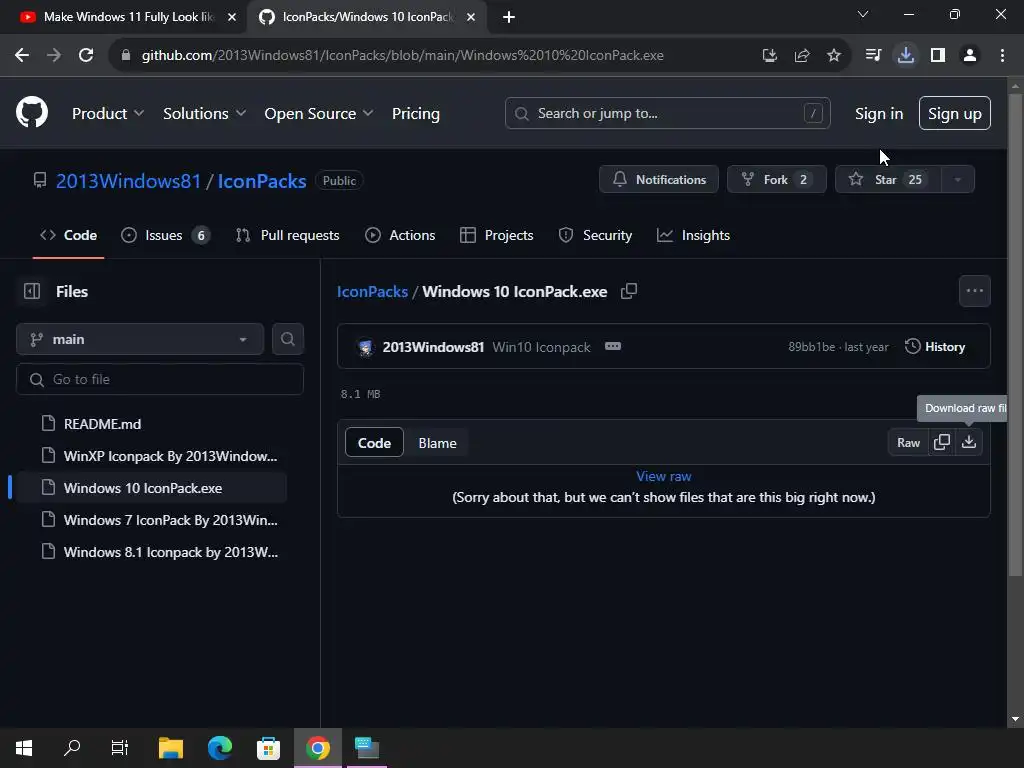Close the YouTube tab

[232, 17]
